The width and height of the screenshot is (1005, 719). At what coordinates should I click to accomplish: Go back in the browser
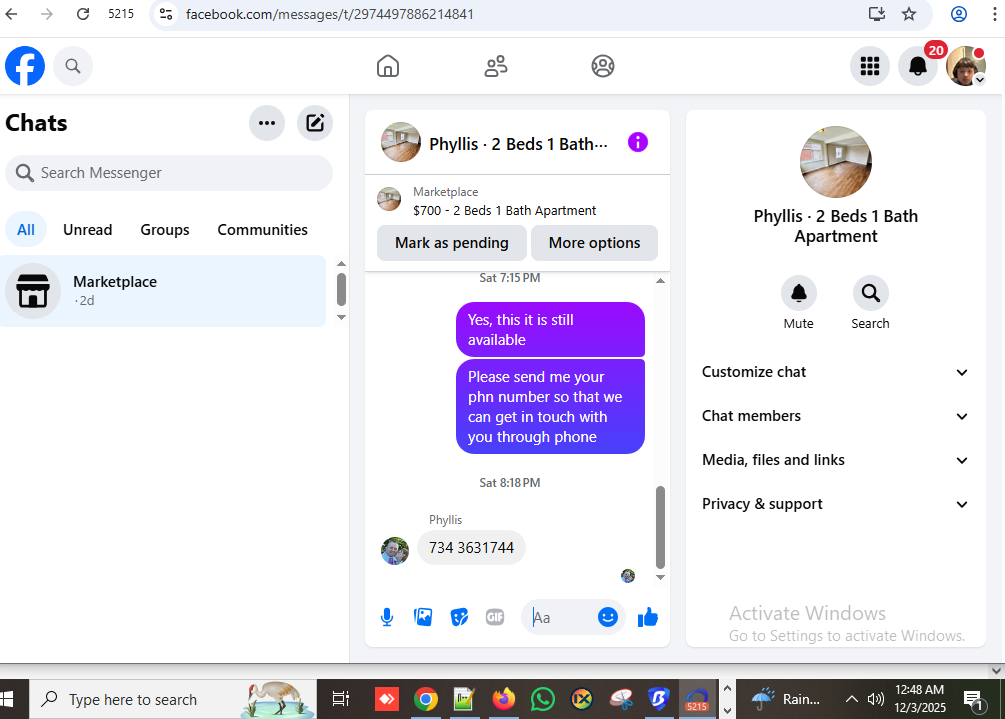click(12, 14)
